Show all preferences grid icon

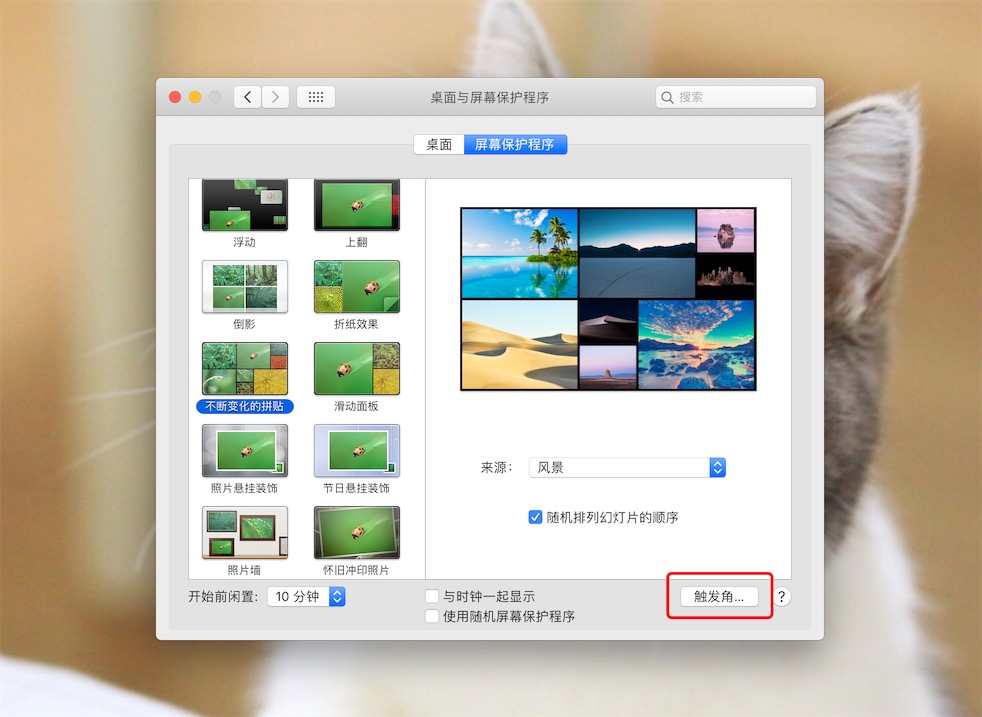pyautogui.click(x=316, y=97)
